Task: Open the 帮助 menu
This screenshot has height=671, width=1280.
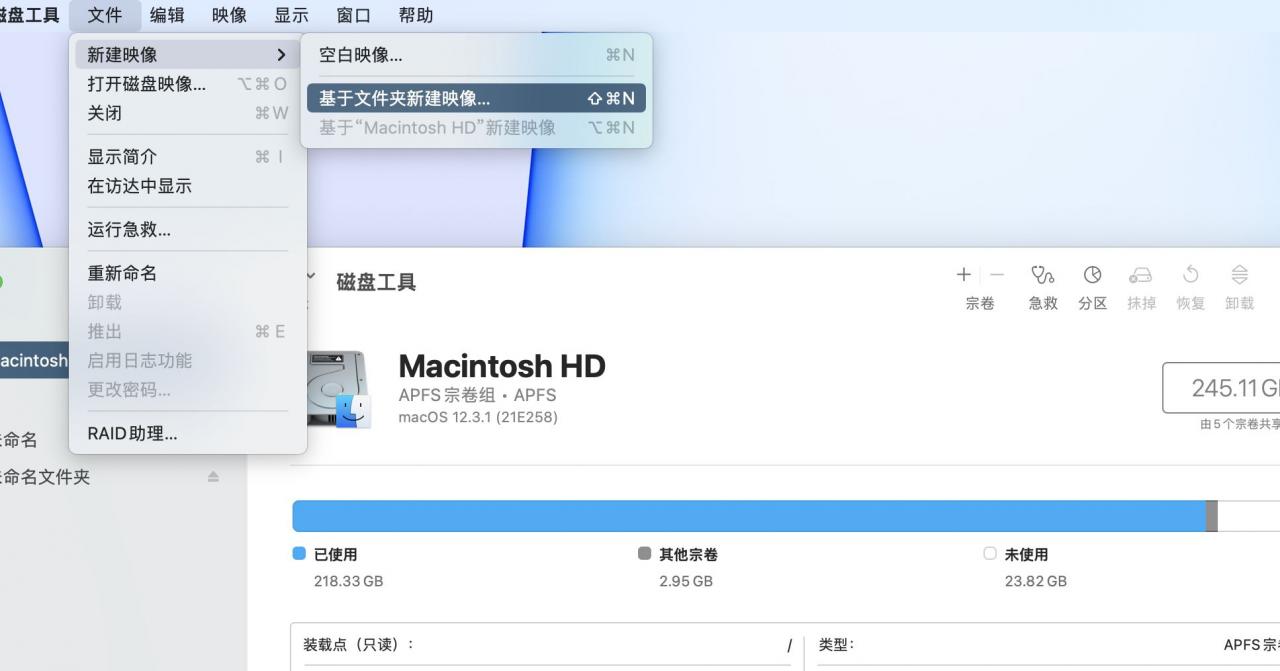Action: pyautogui.click(x=415, y=15)
